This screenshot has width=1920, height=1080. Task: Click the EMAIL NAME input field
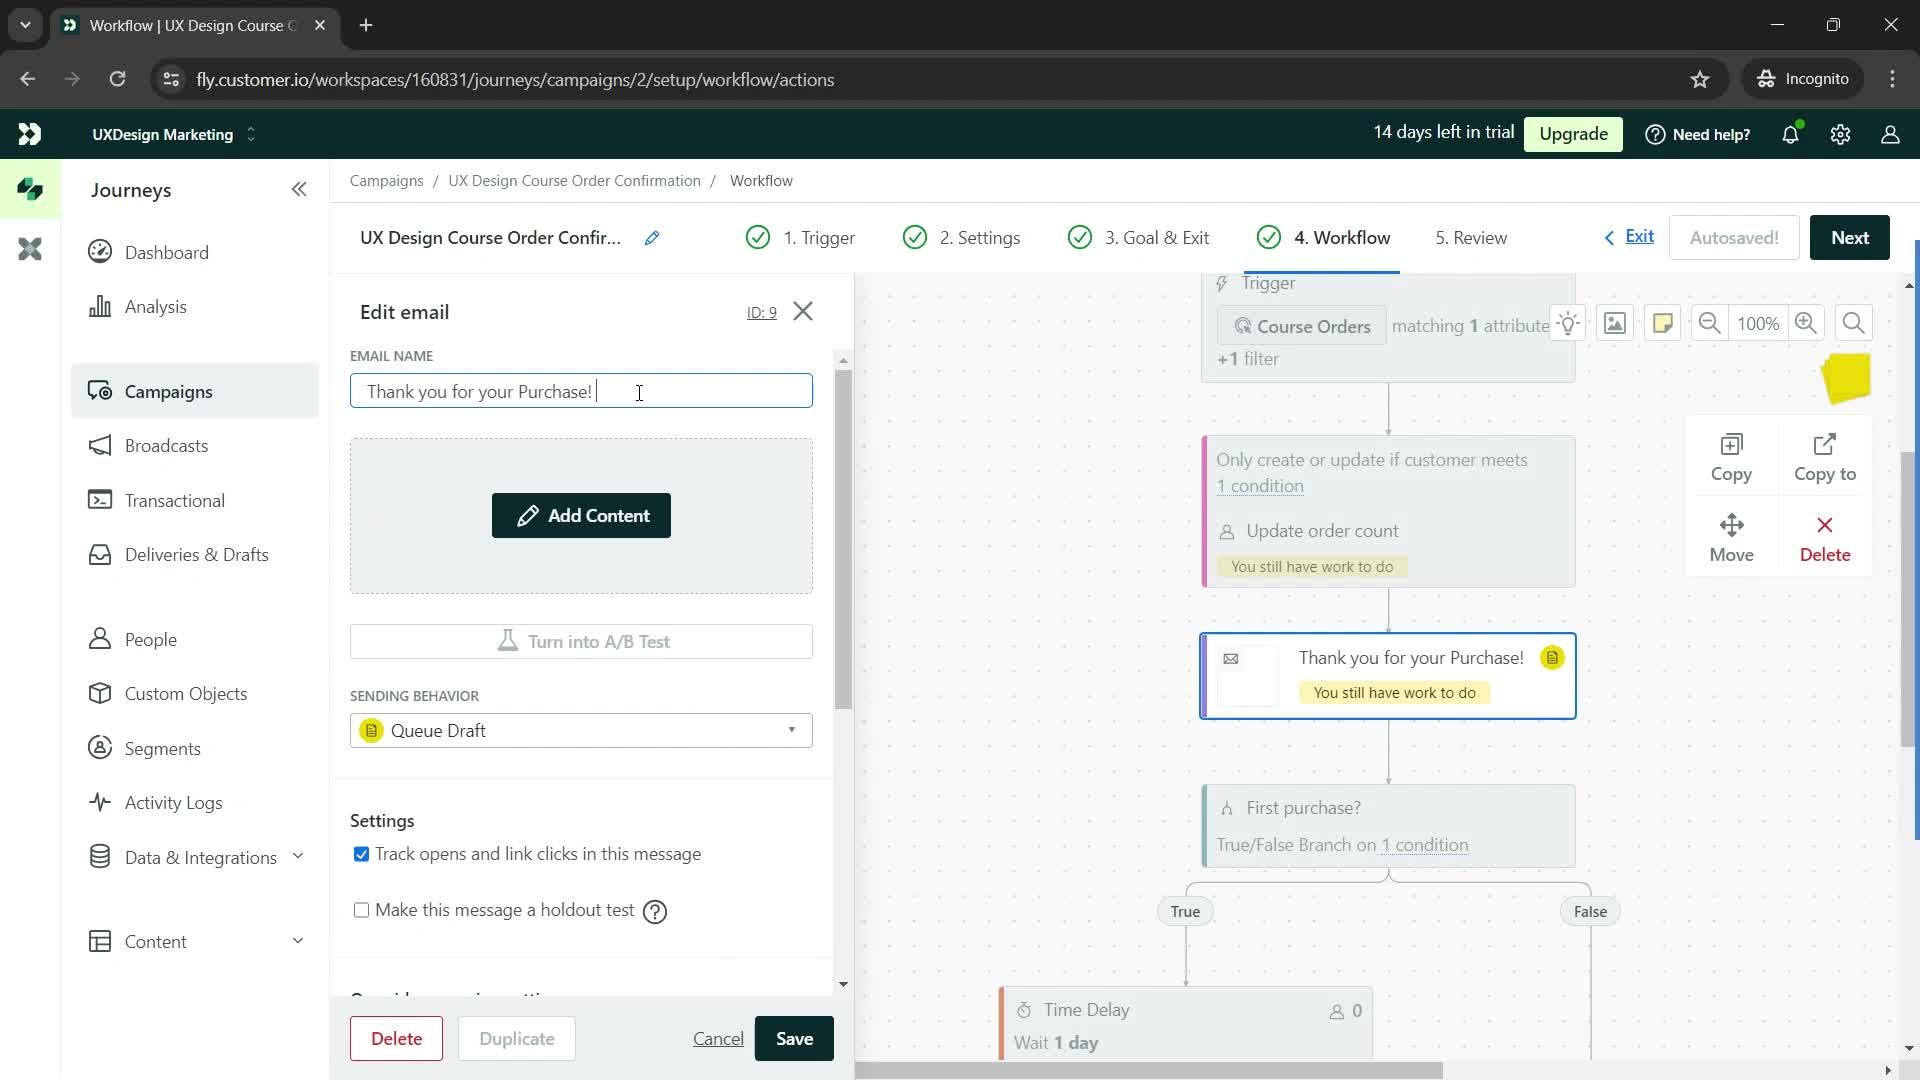583,390
